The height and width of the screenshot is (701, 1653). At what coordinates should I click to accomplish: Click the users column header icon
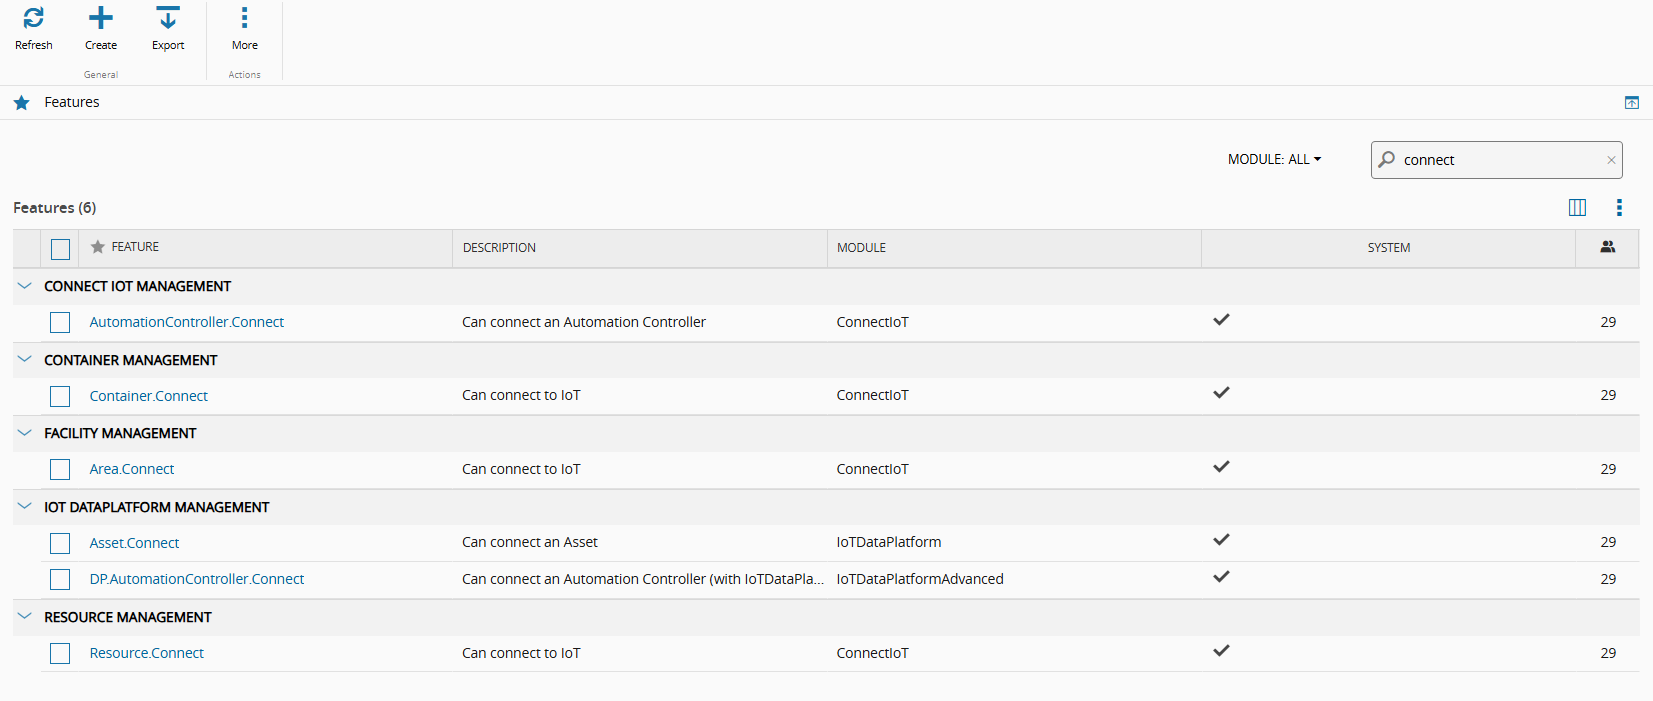tap(1607, 247)
